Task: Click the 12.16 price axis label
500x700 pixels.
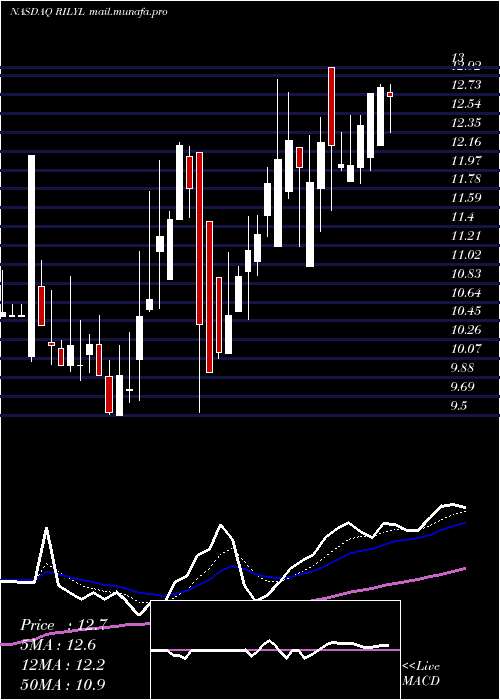Action: (467, 142)
